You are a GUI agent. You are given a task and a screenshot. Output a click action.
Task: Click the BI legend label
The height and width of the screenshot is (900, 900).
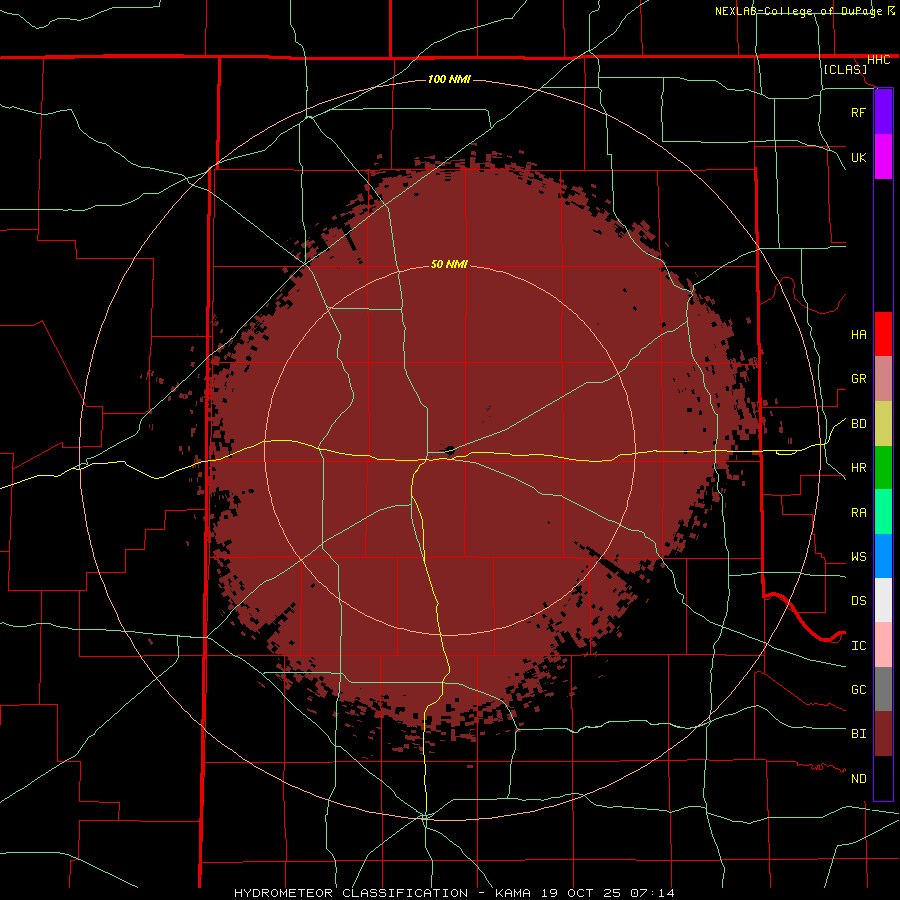tap(858, 734)
